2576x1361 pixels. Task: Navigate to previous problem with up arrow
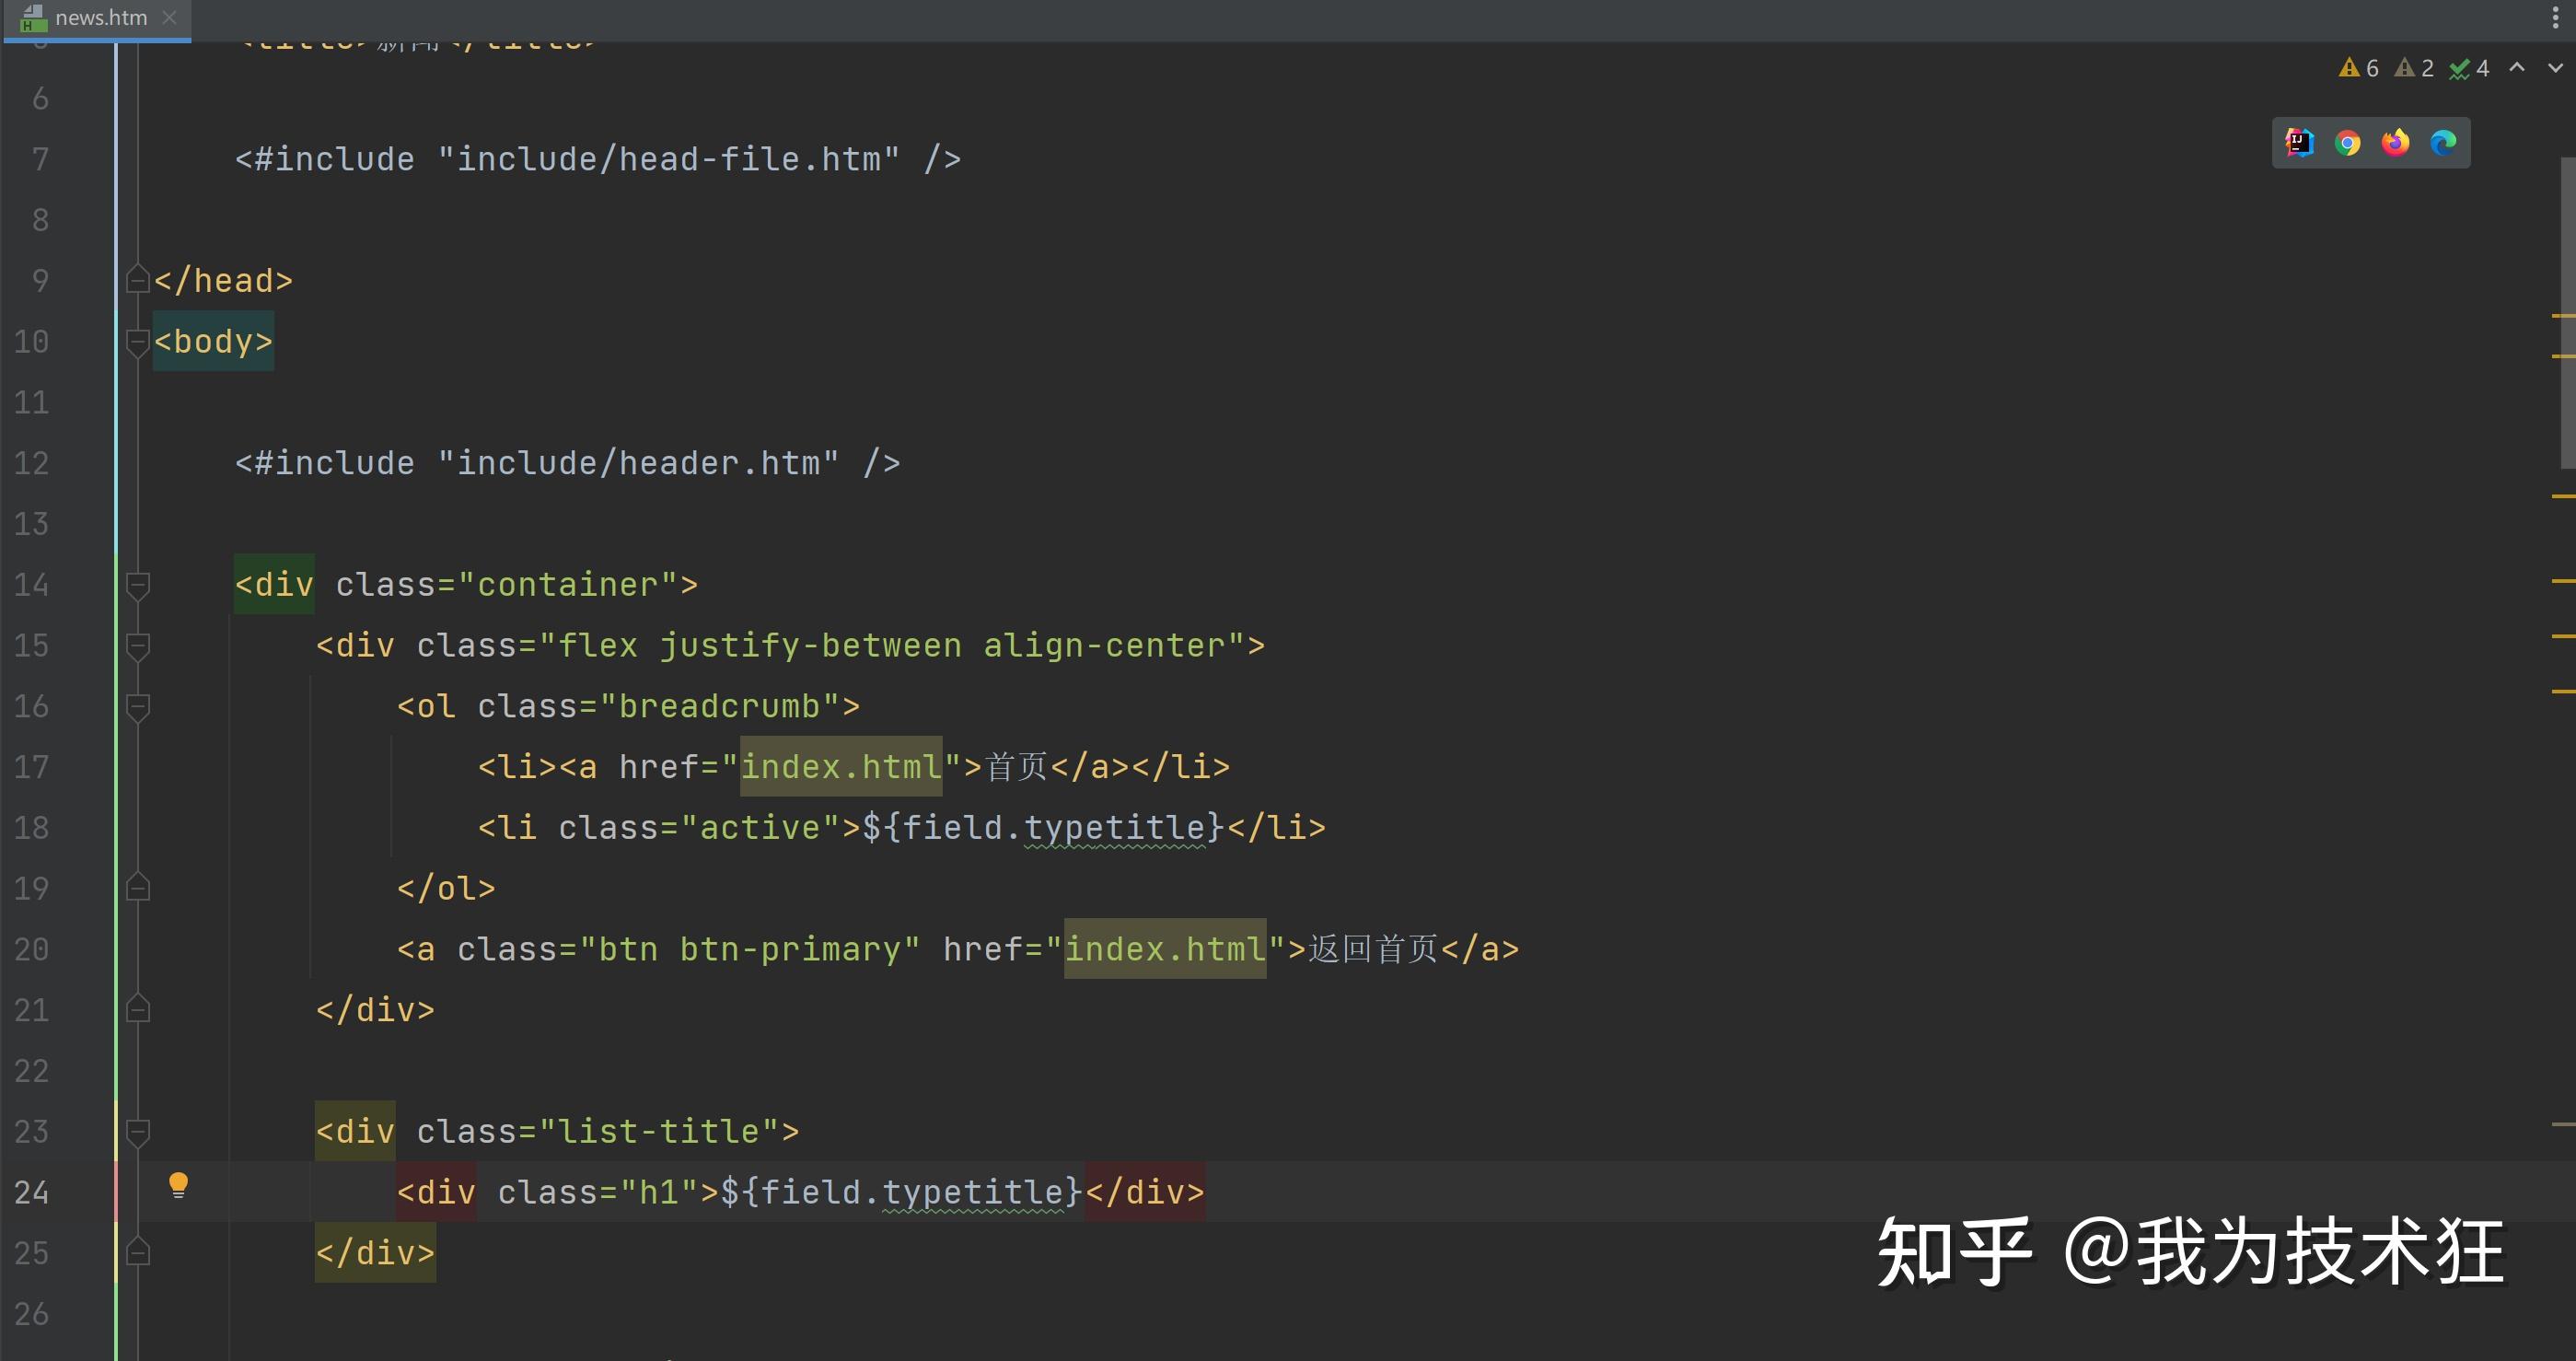pyautogui.click(x=2516, y=67)
